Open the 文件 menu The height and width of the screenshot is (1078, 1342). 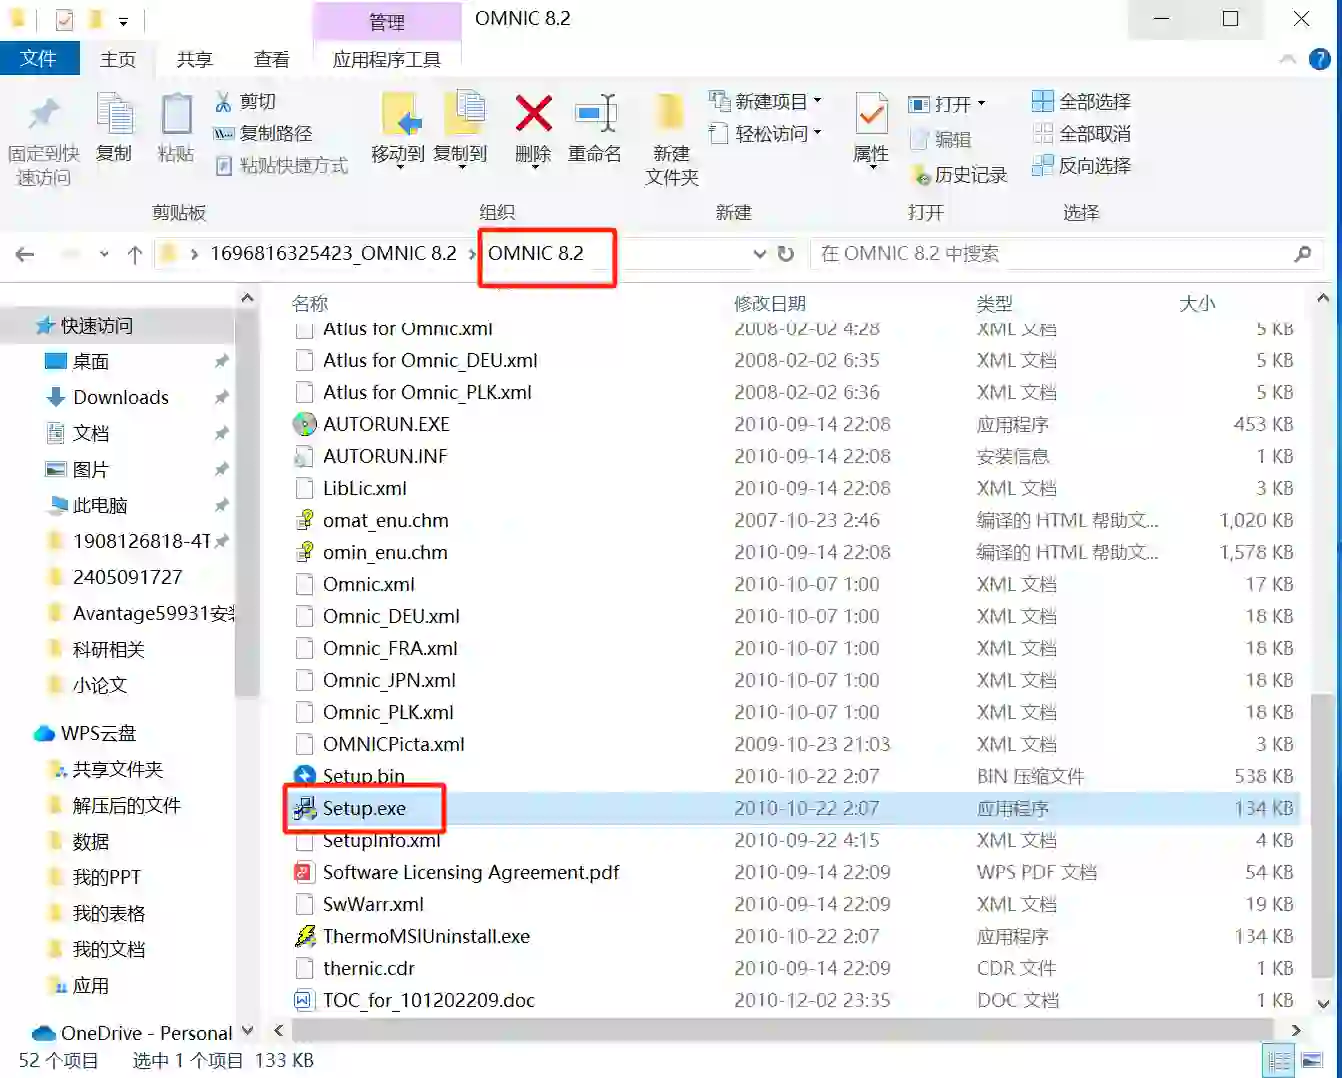pyautogui.click(x=40, y=58)
